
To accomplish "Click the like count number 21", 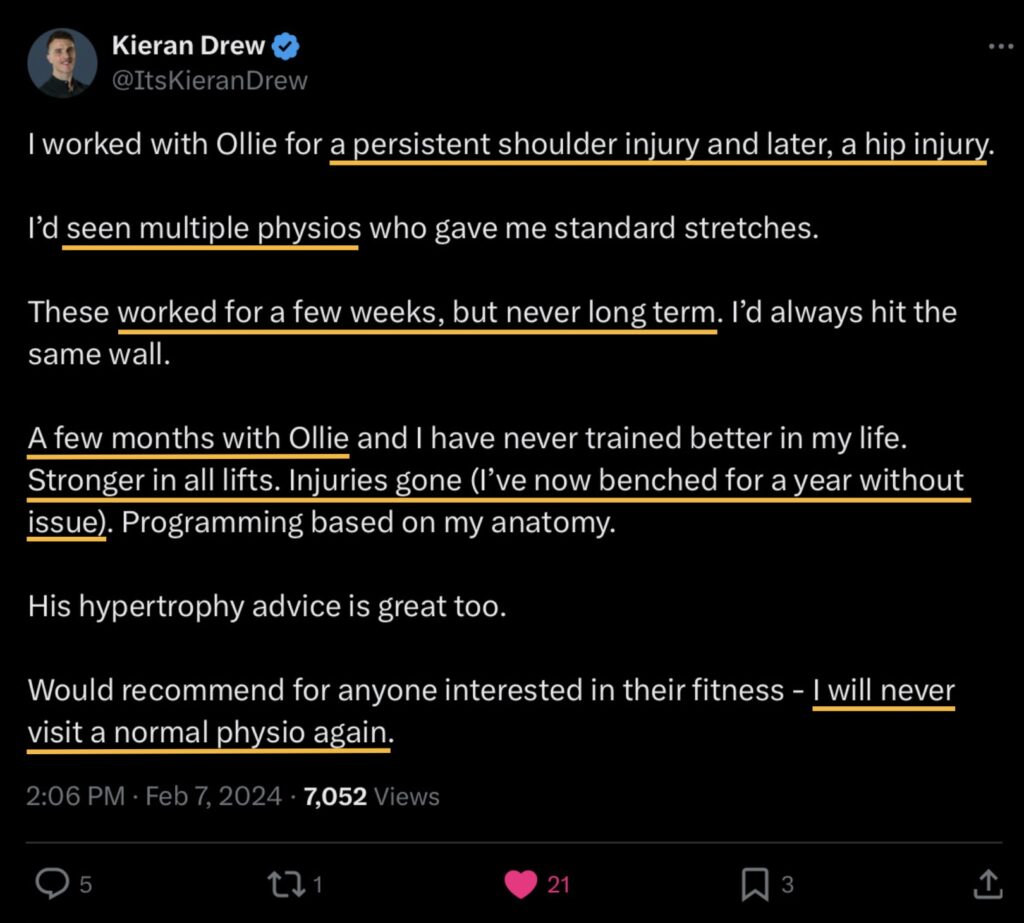I will click(x=558, y=884).
